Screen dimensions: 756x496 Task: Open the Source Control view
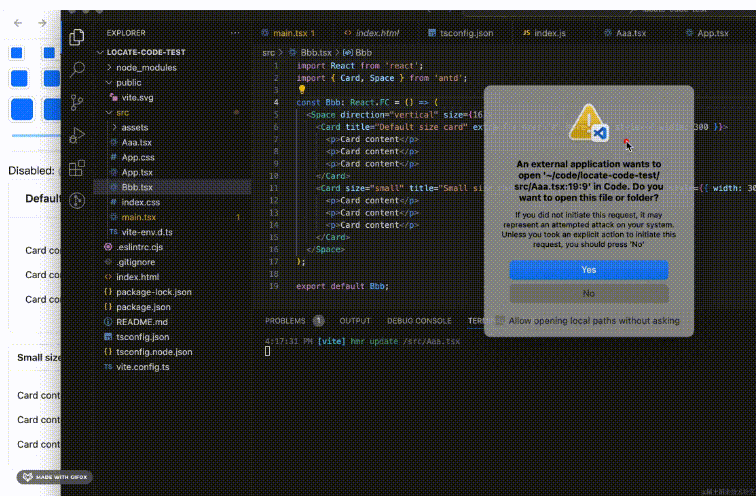tap(77, 102)
